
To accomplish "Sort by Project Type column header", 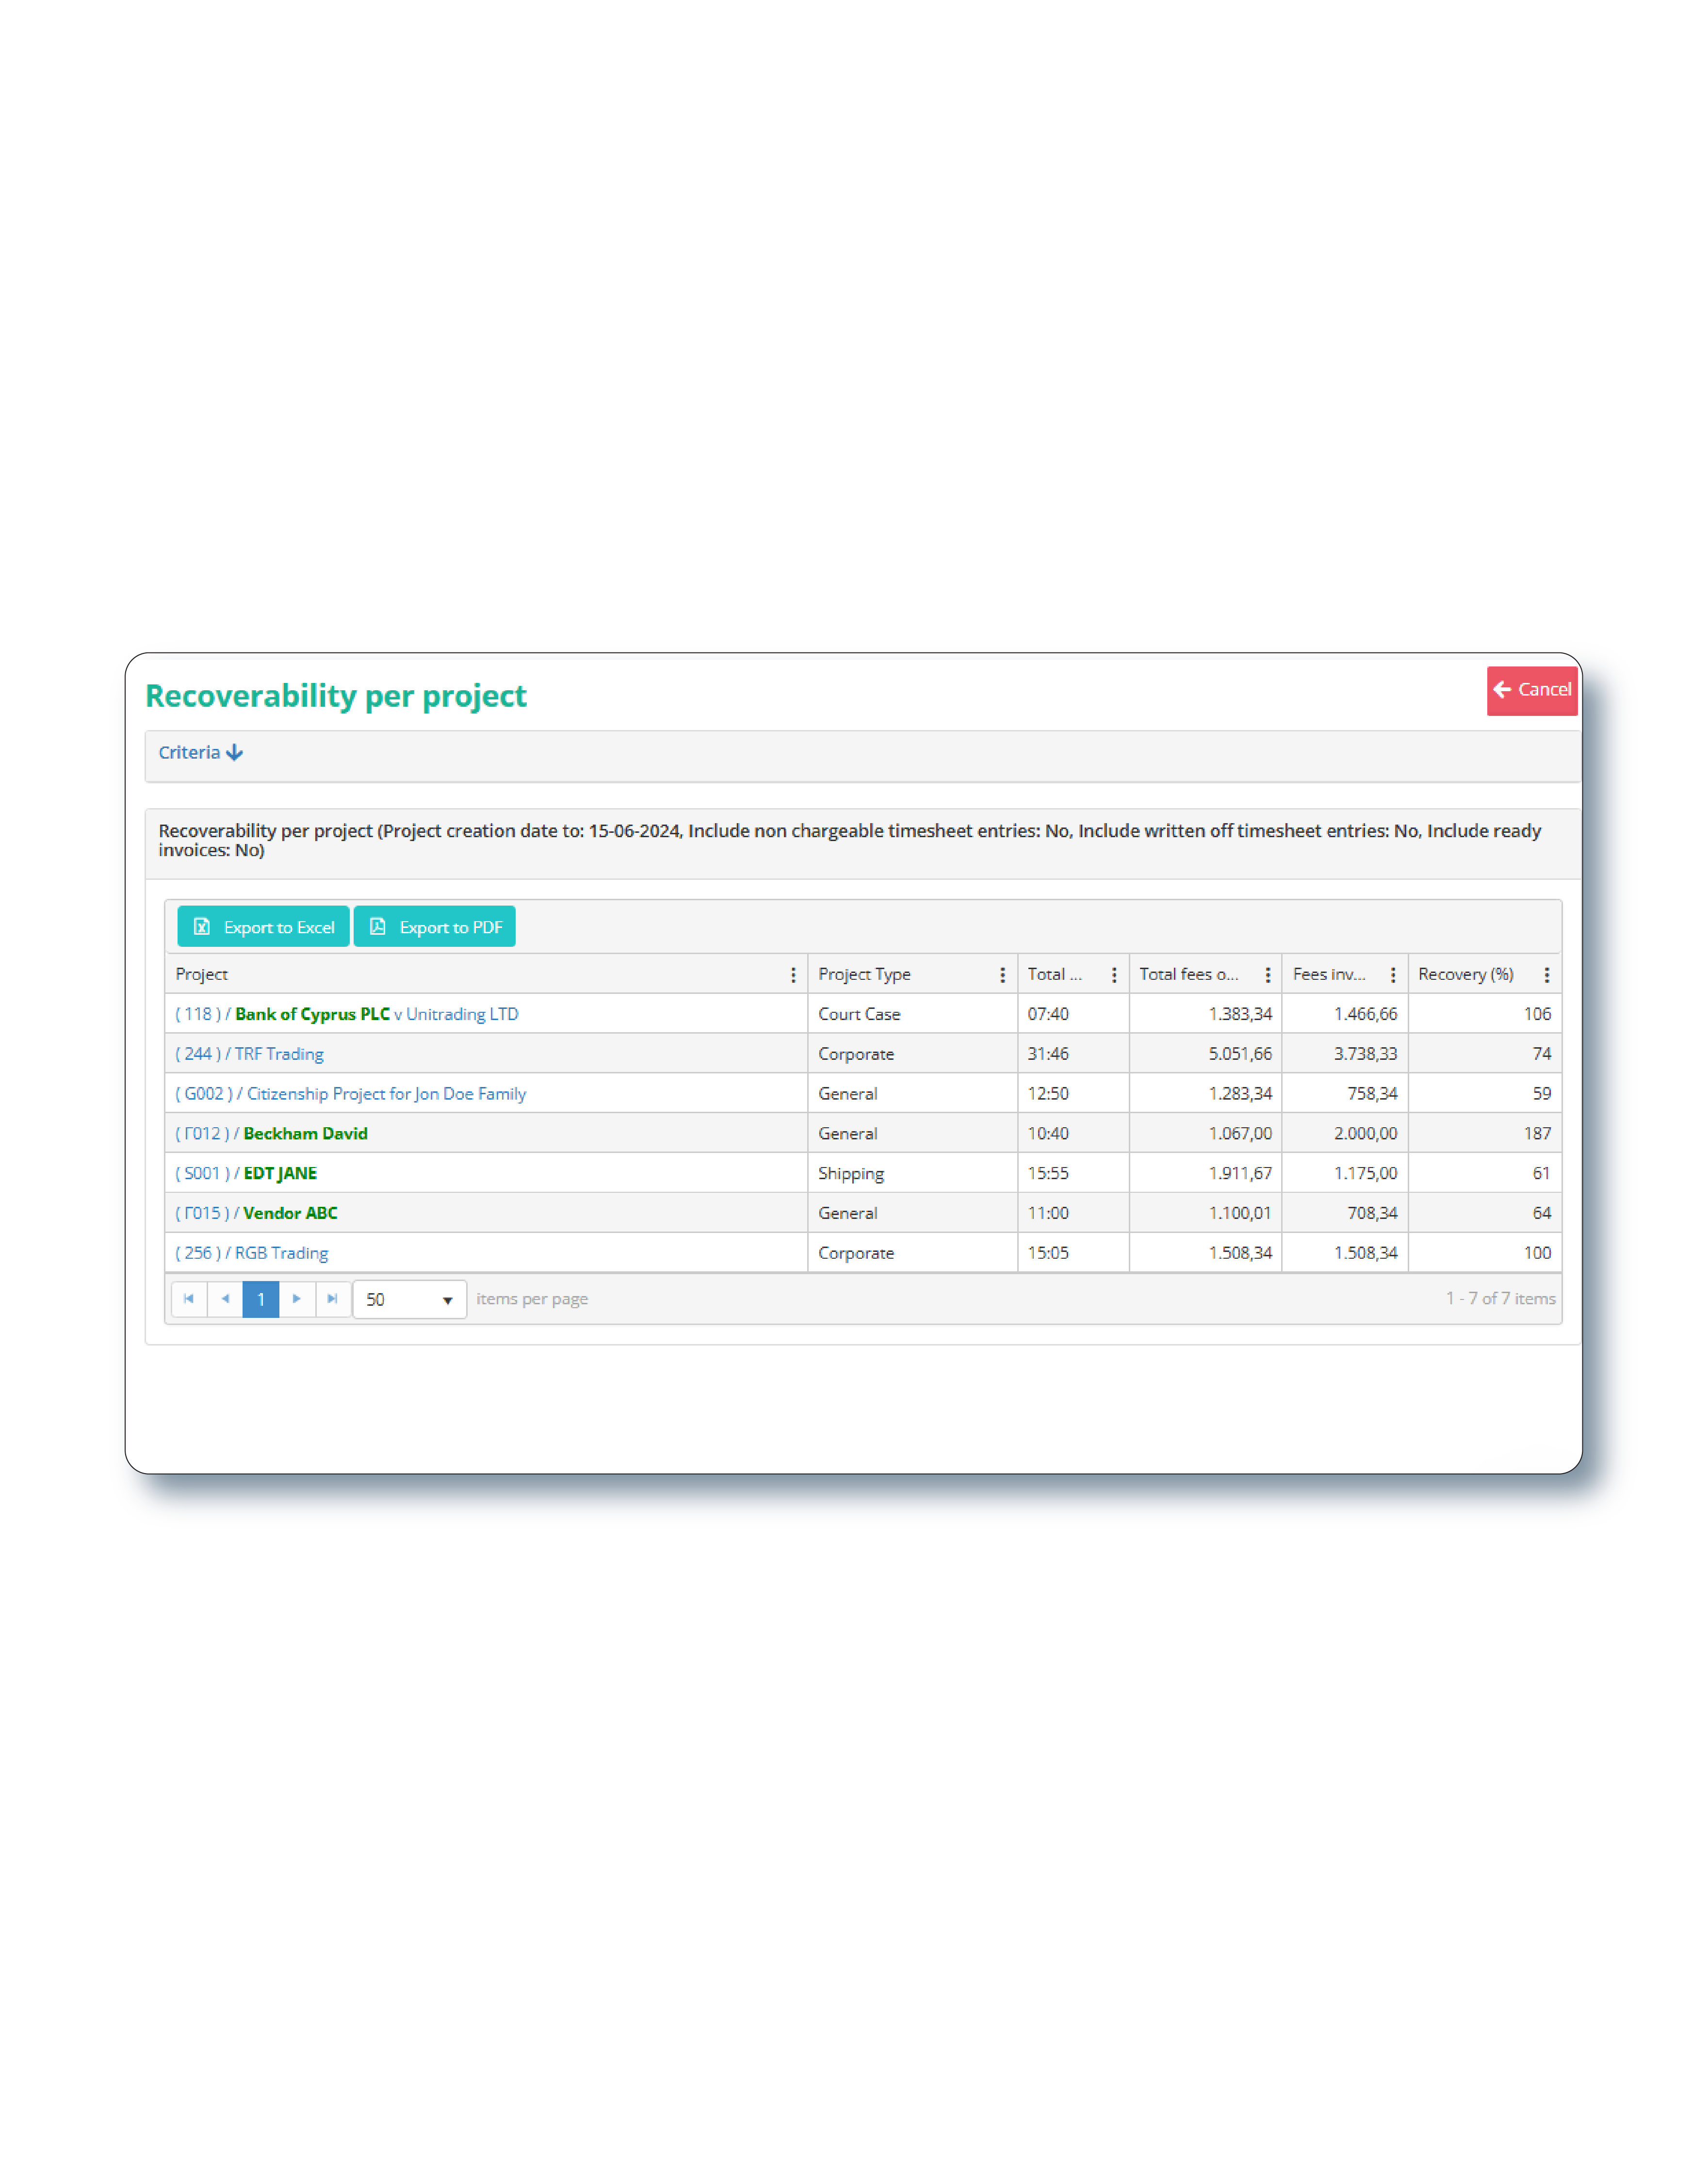I will [864, 974].
